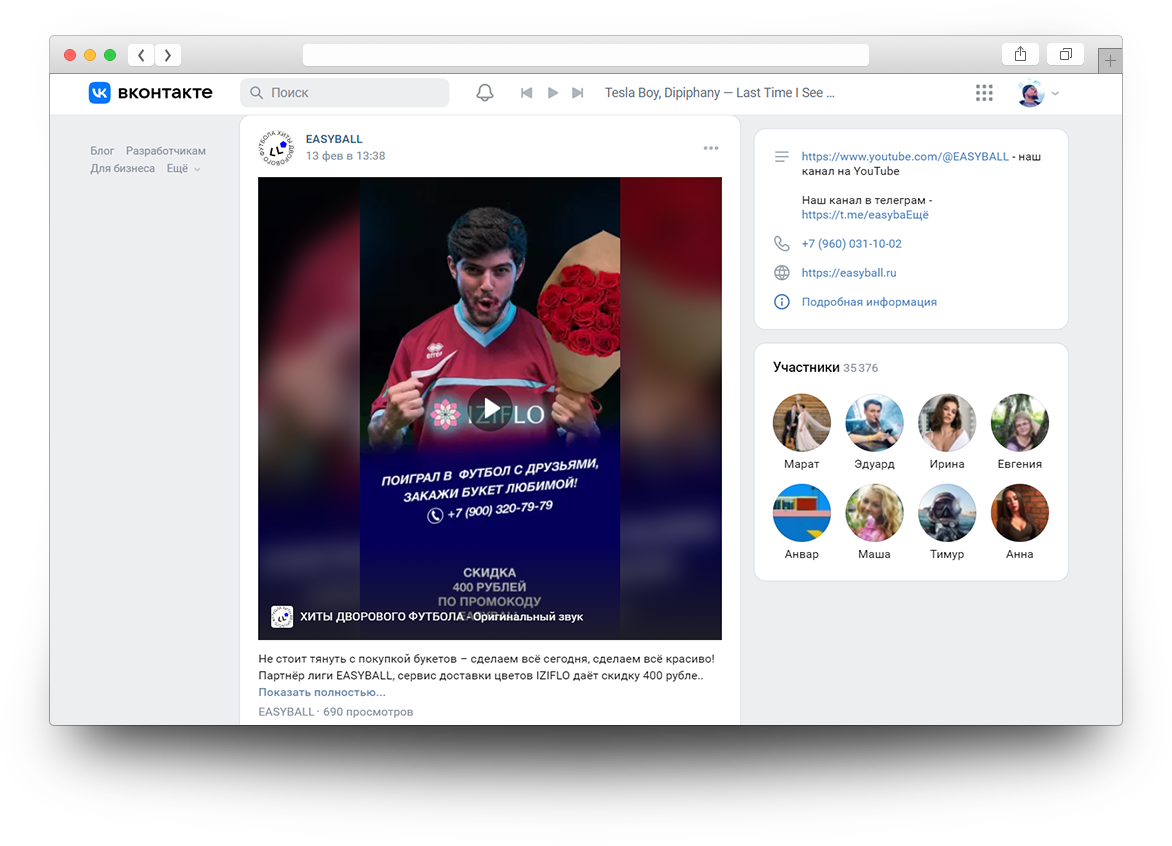The image size is (1172, 846).
Task: Open a new browser tab
Action: 1110,61
